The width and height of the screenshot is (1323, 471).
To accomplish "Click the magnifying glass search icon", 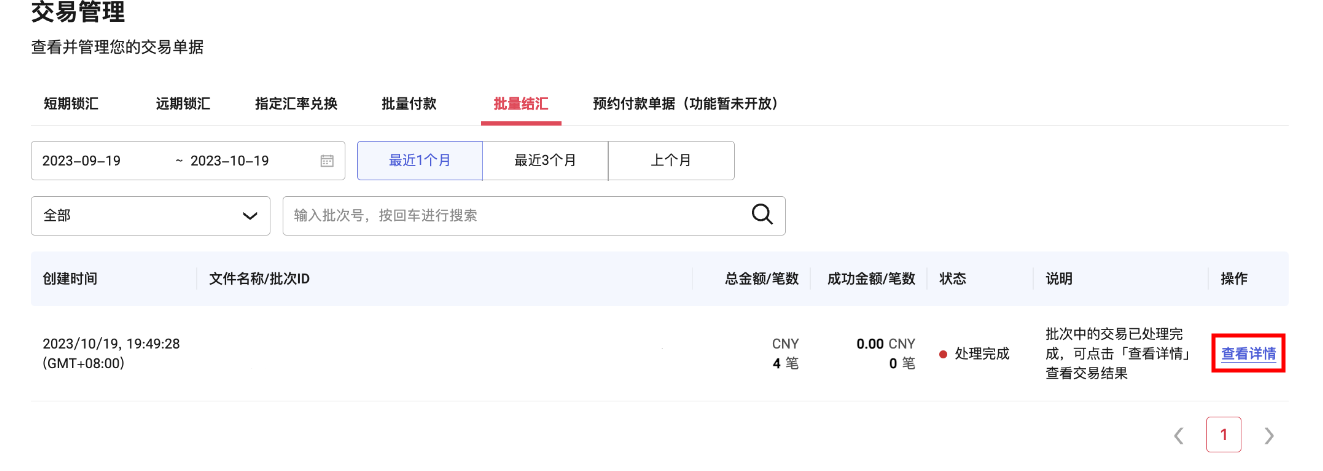I will coord(762,215).
